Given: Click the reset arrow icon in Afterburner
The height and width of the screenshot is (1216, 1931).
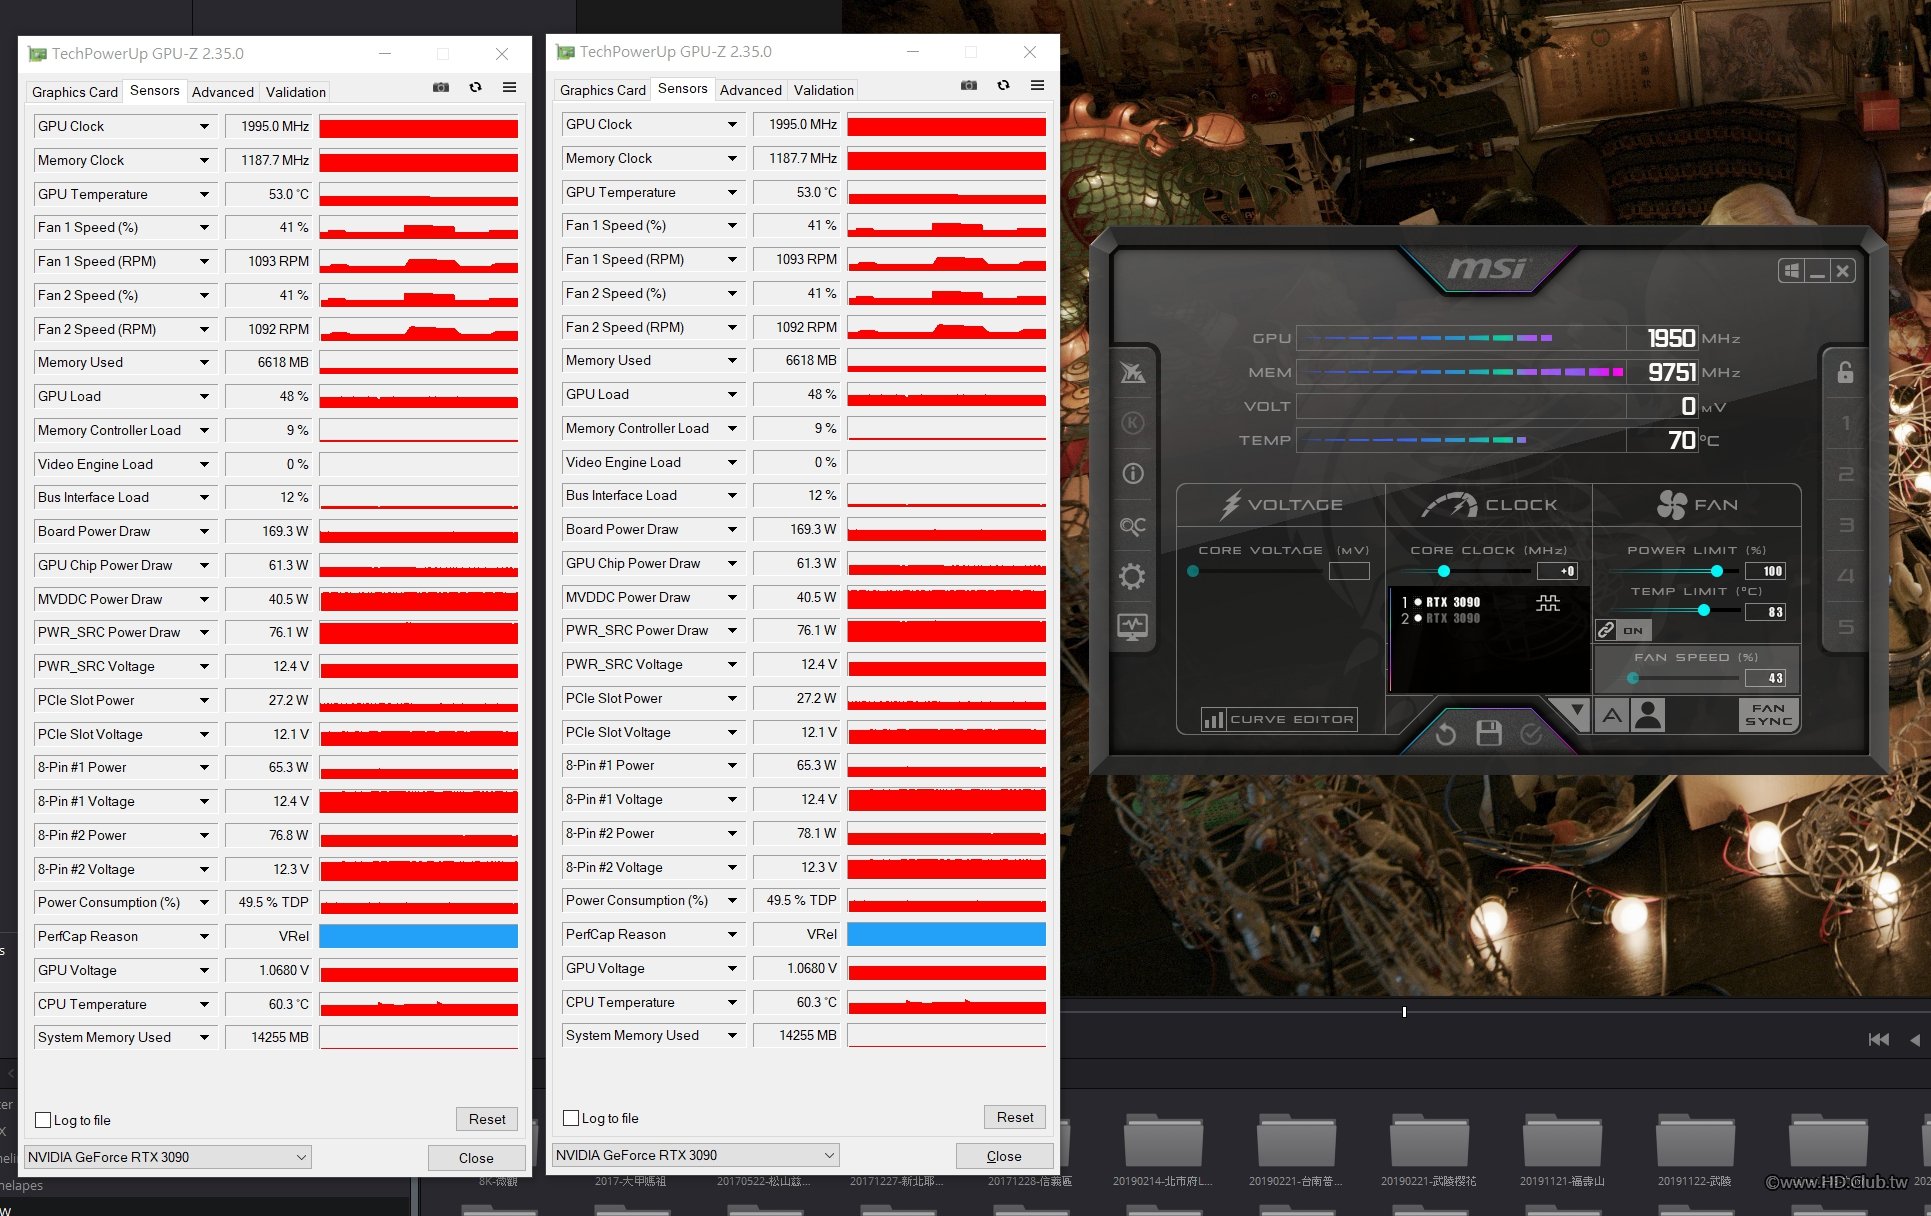Looking at the screenshot, I should [1446, 735].
